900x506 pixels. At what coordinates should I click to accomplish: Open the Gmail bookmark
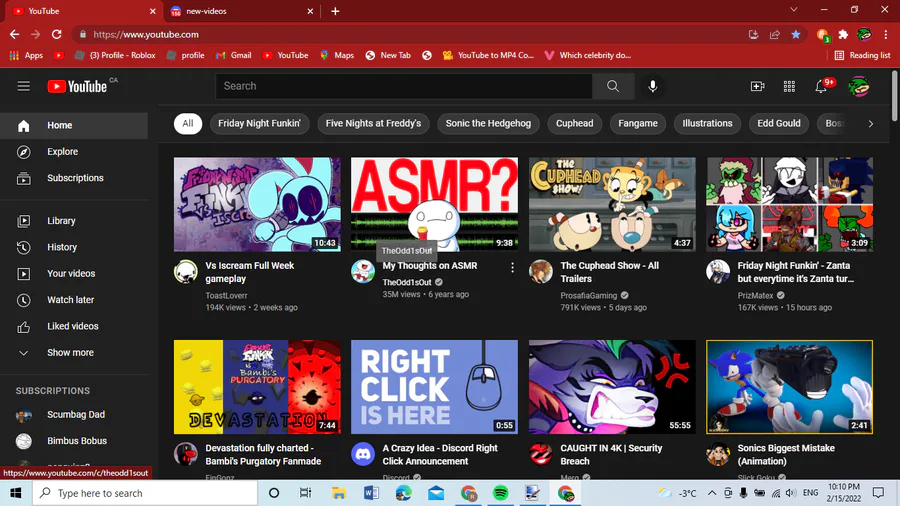tap(234, 55)
